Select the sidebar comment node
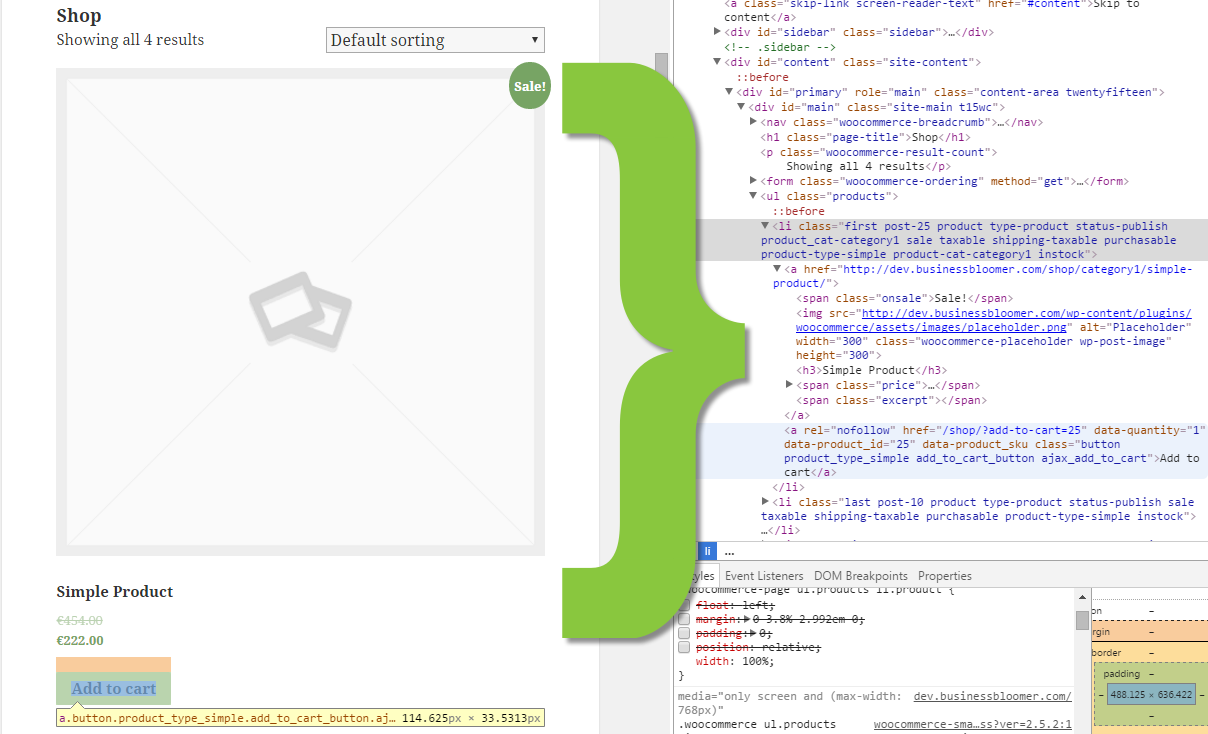This screenshot has height=734, width=1208. coord(780,47)
